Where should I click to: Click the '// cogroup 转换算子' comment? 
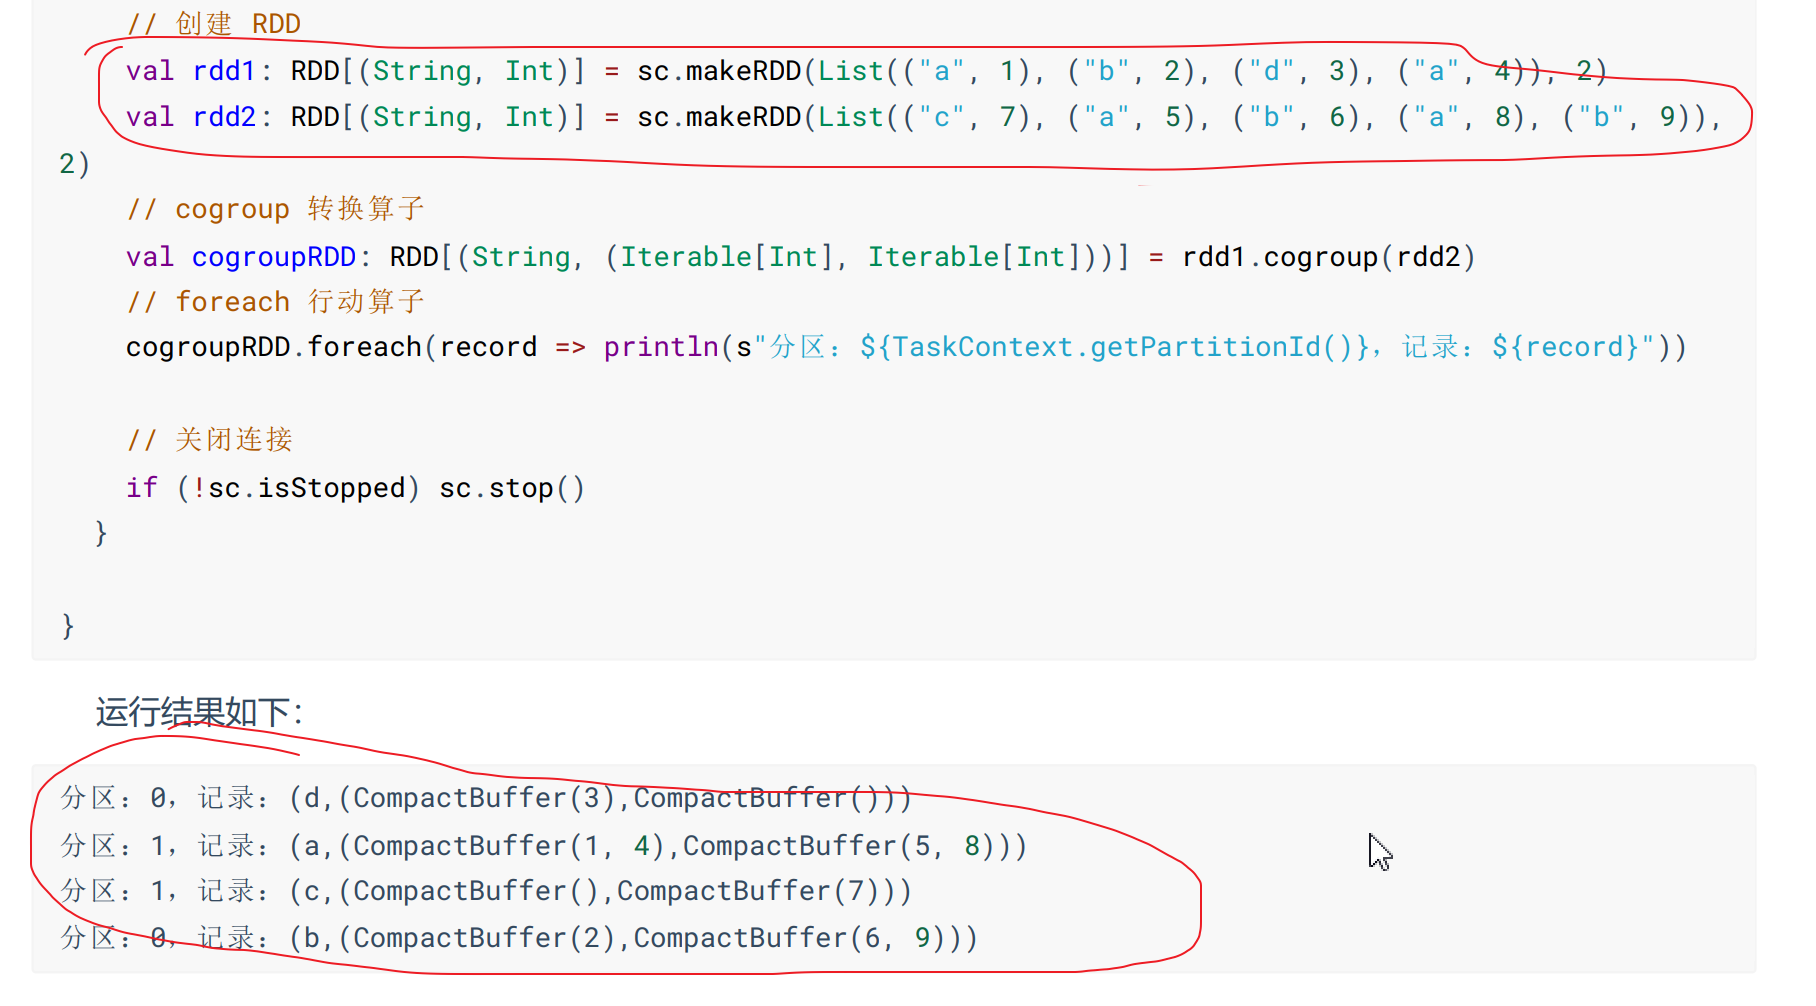276,209
